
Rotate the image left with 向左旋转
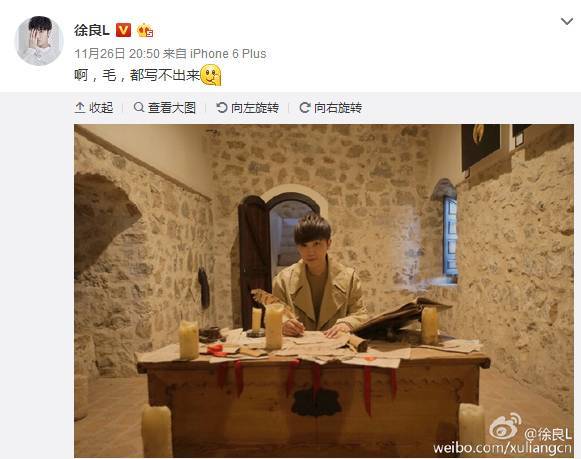(248, 108)
